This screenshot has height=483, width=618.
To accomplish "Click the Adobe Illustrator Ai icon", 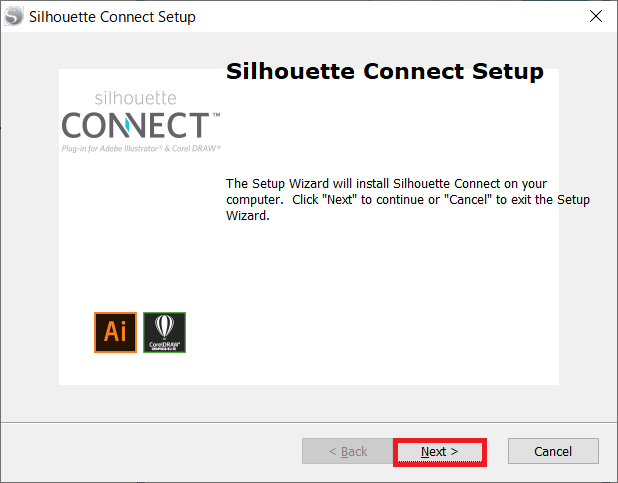I will pos(115,332).
